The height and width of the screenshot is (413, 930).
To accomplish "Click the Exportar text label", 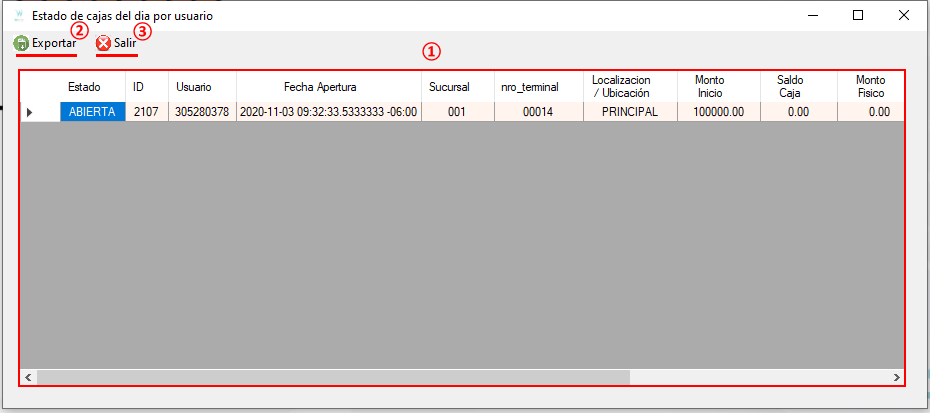I will tap(54, 43).
